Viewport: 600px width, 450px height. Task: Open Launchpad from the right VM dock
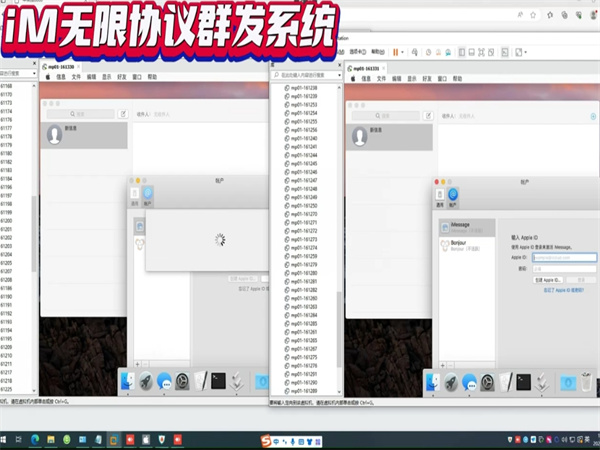pos(449,381)
